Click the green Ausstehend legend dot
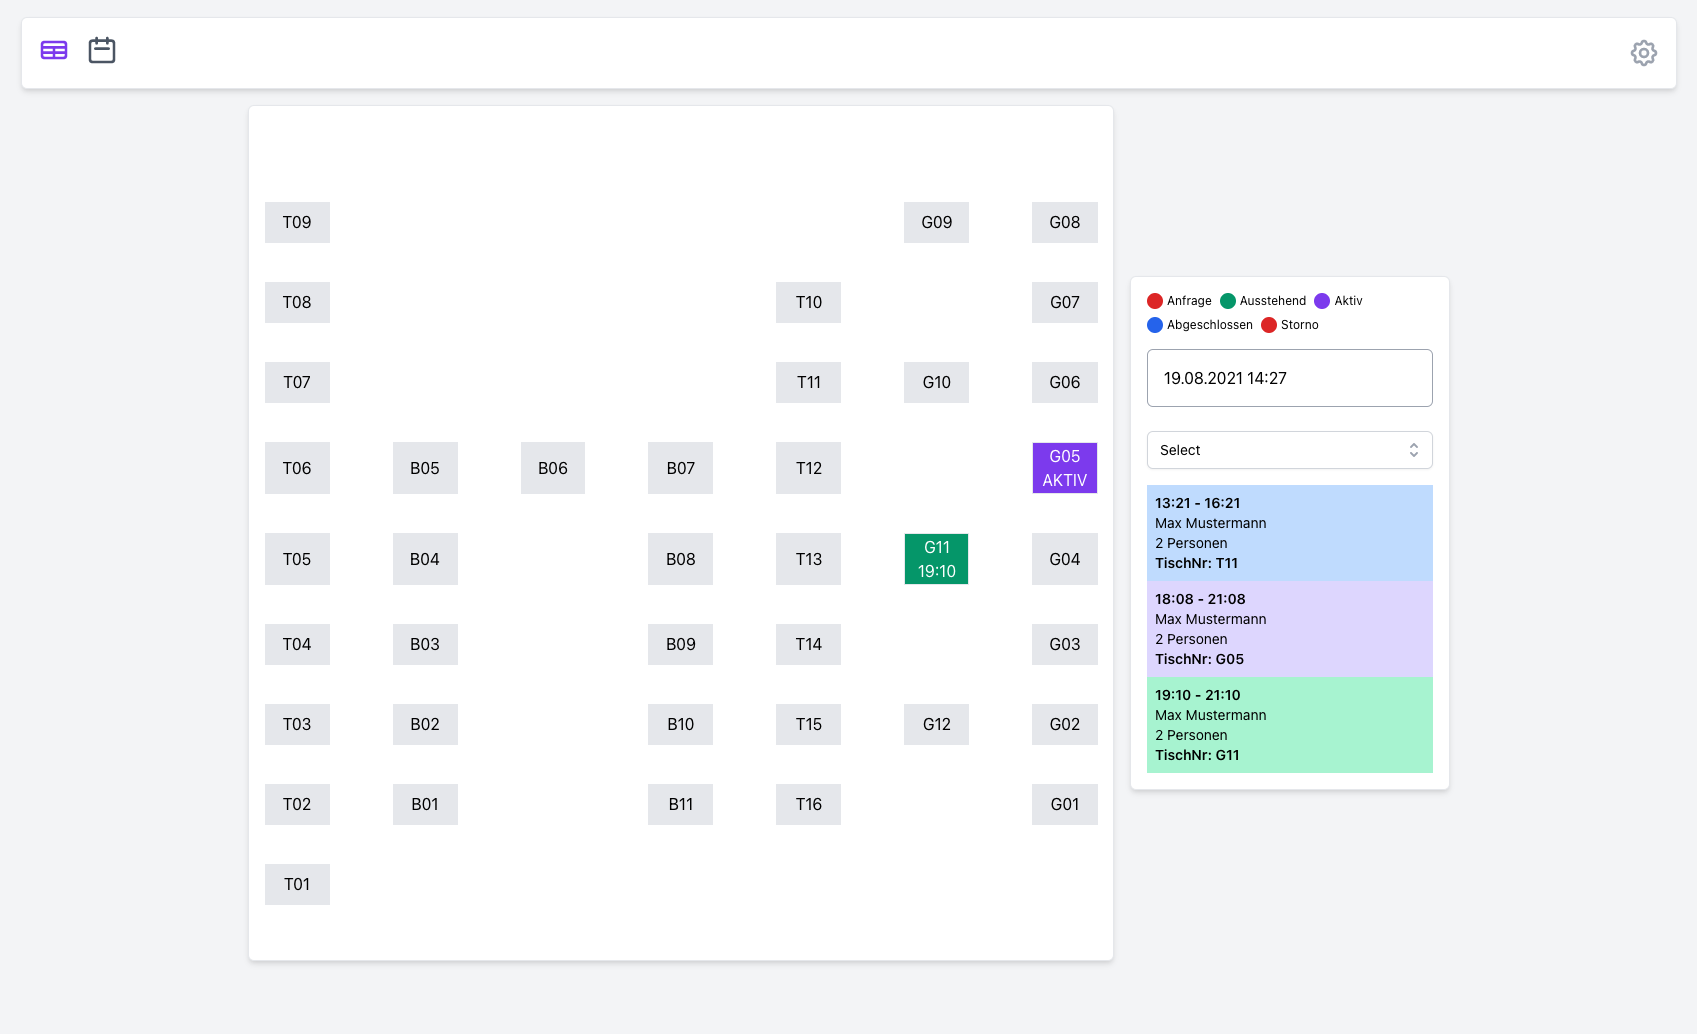1697x1034 pixels. click(1228, 301)
